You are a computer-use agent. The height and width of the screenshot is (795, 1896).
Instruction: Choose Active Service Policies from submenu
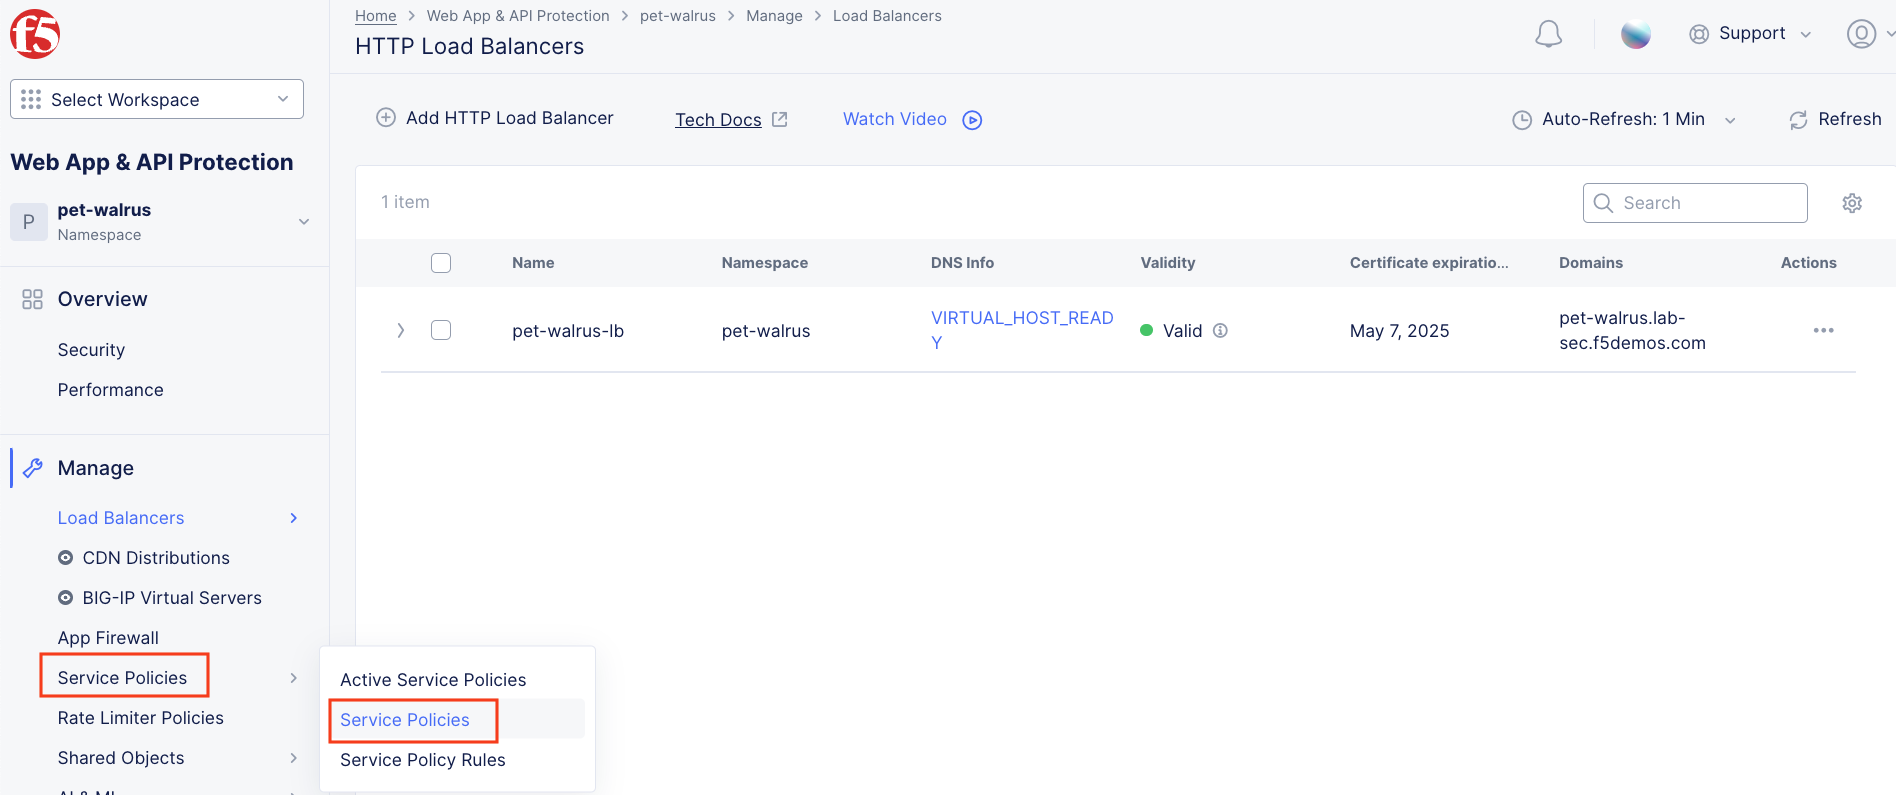pyautogui.click(x=433, y=680)
